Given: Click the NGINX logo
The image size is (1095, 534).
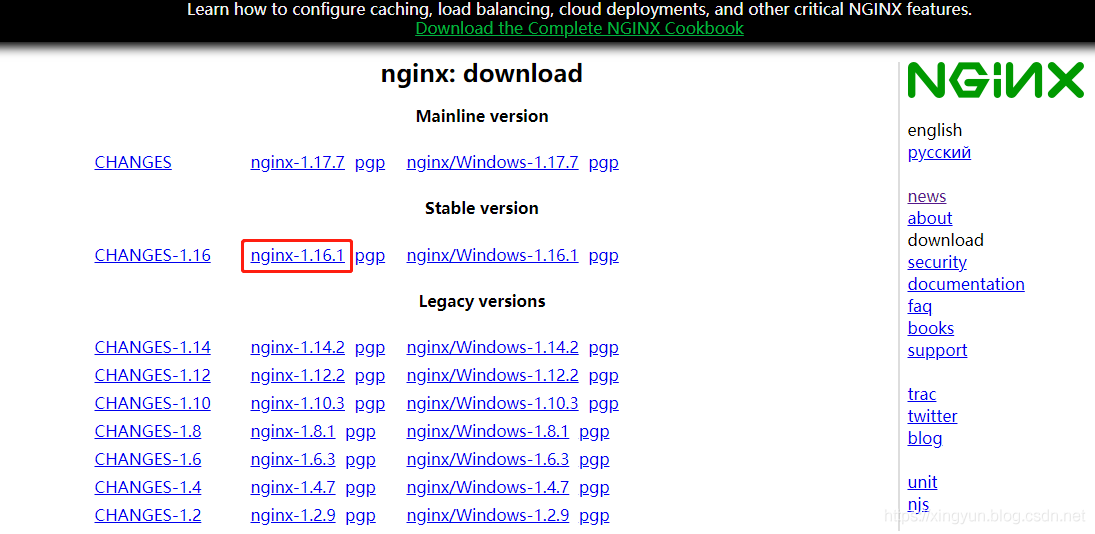Looking at the screenshot, I should tap(995, 80).
